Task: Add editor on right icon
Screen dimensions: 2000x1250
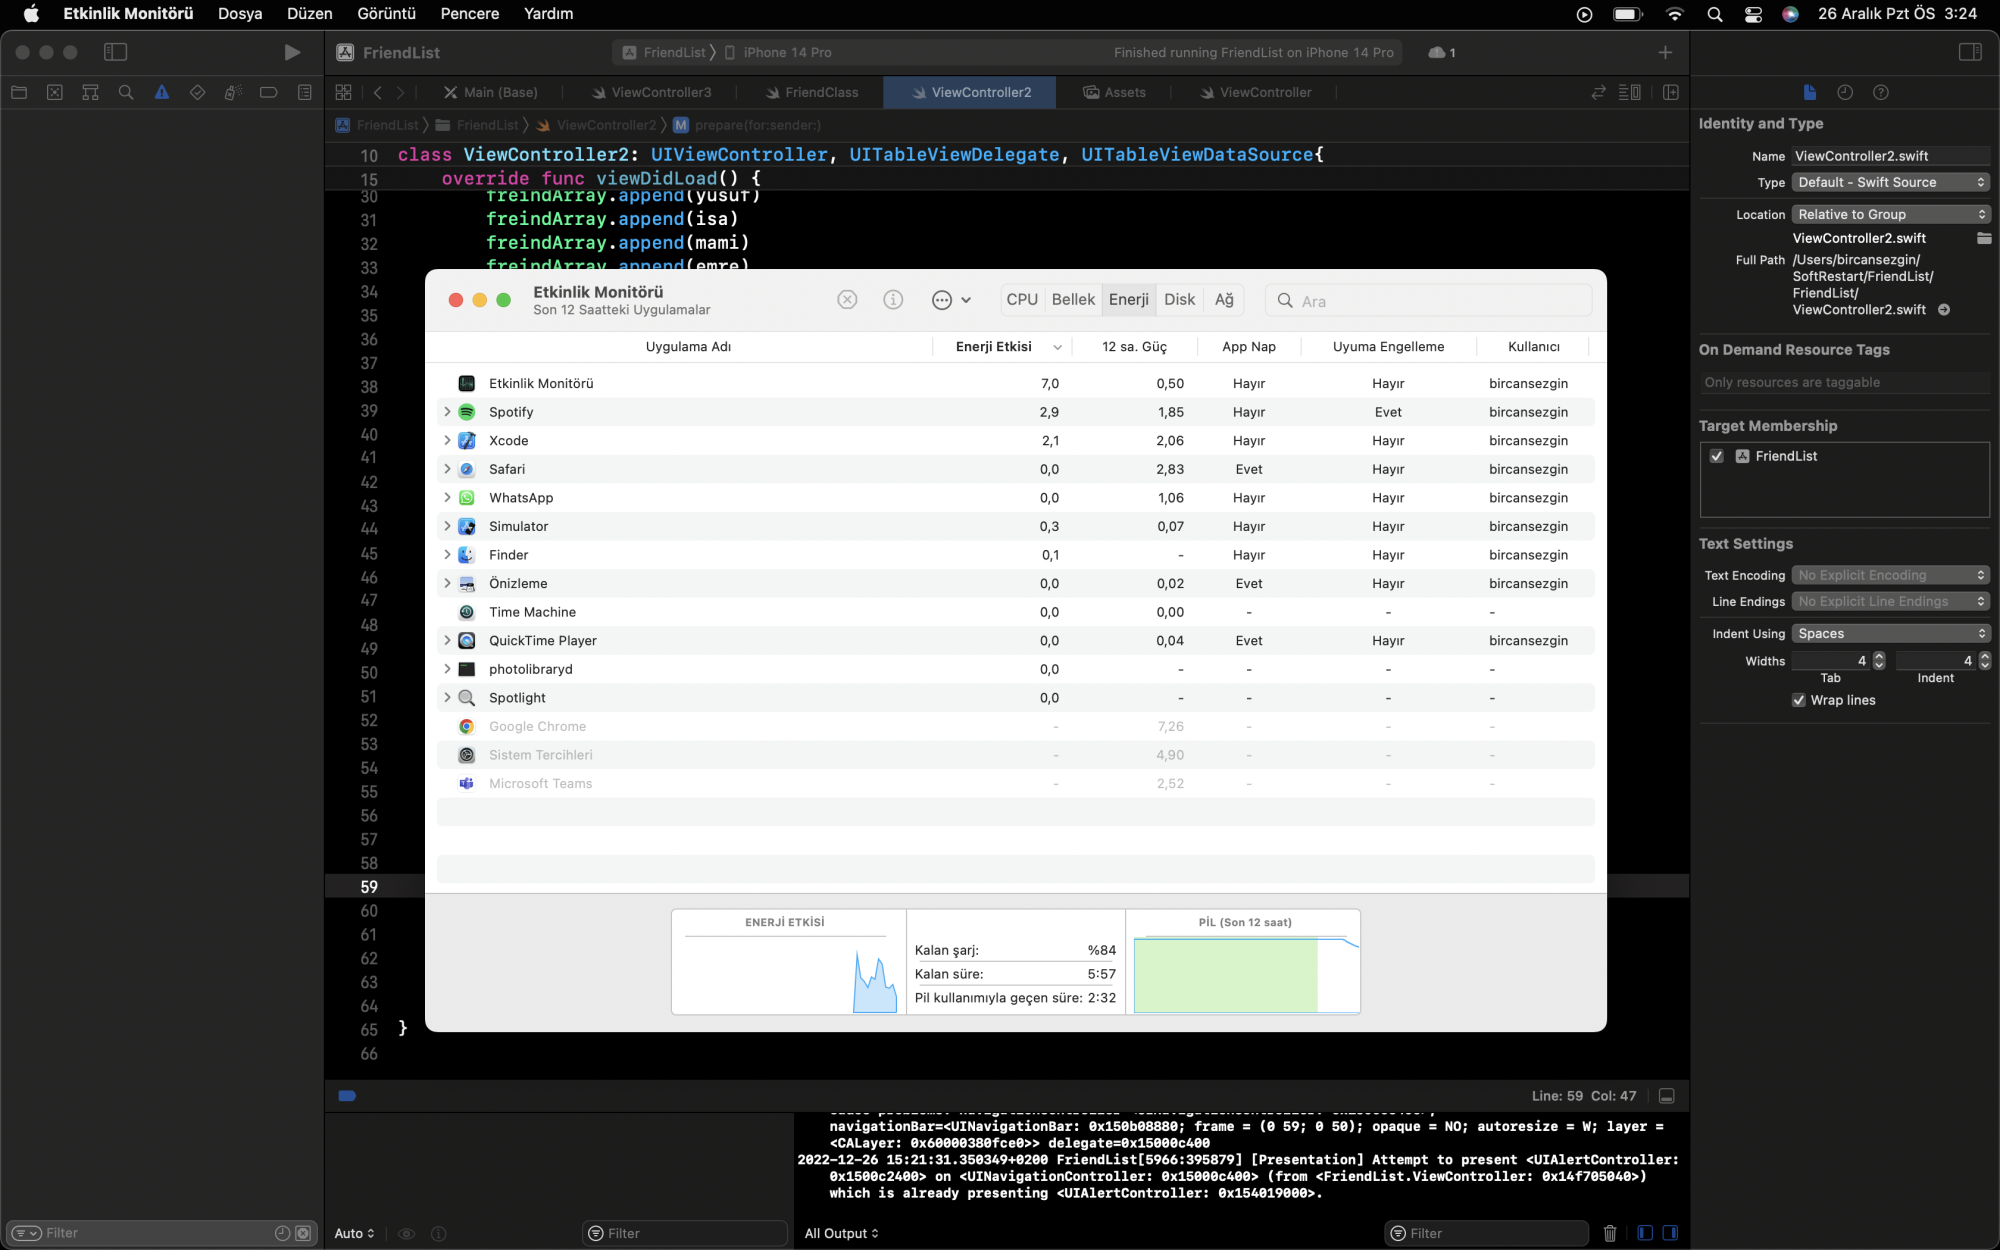Action: (x=1670, y=92)
